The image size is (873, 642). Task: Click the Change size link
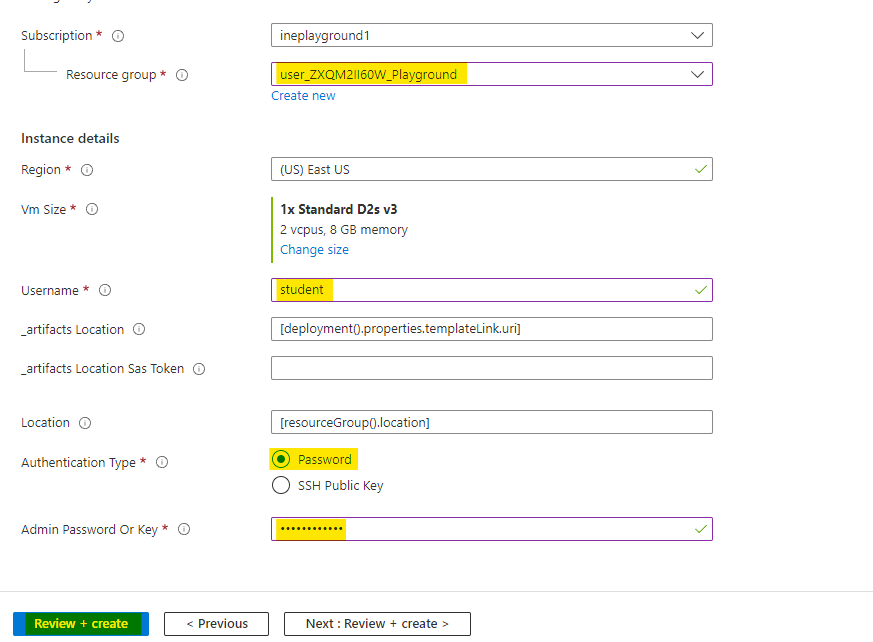click(x=314, y=250)
